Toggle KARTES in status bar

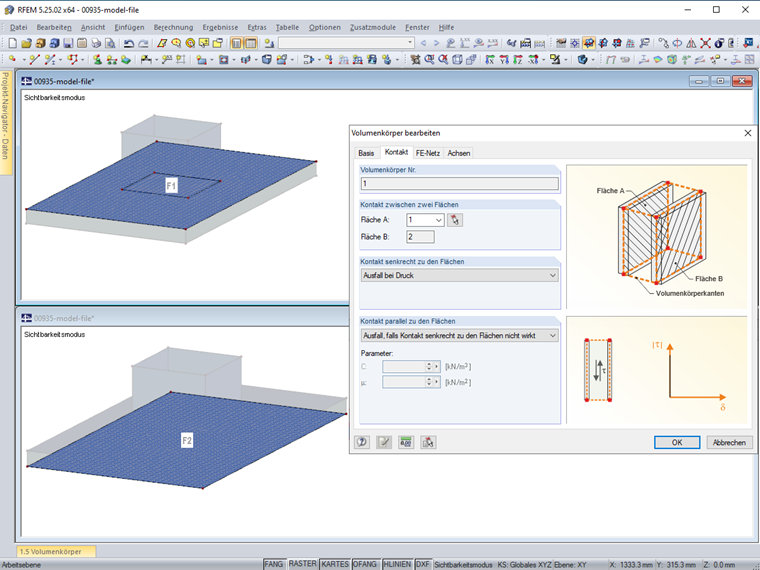(x=335, y=564)
